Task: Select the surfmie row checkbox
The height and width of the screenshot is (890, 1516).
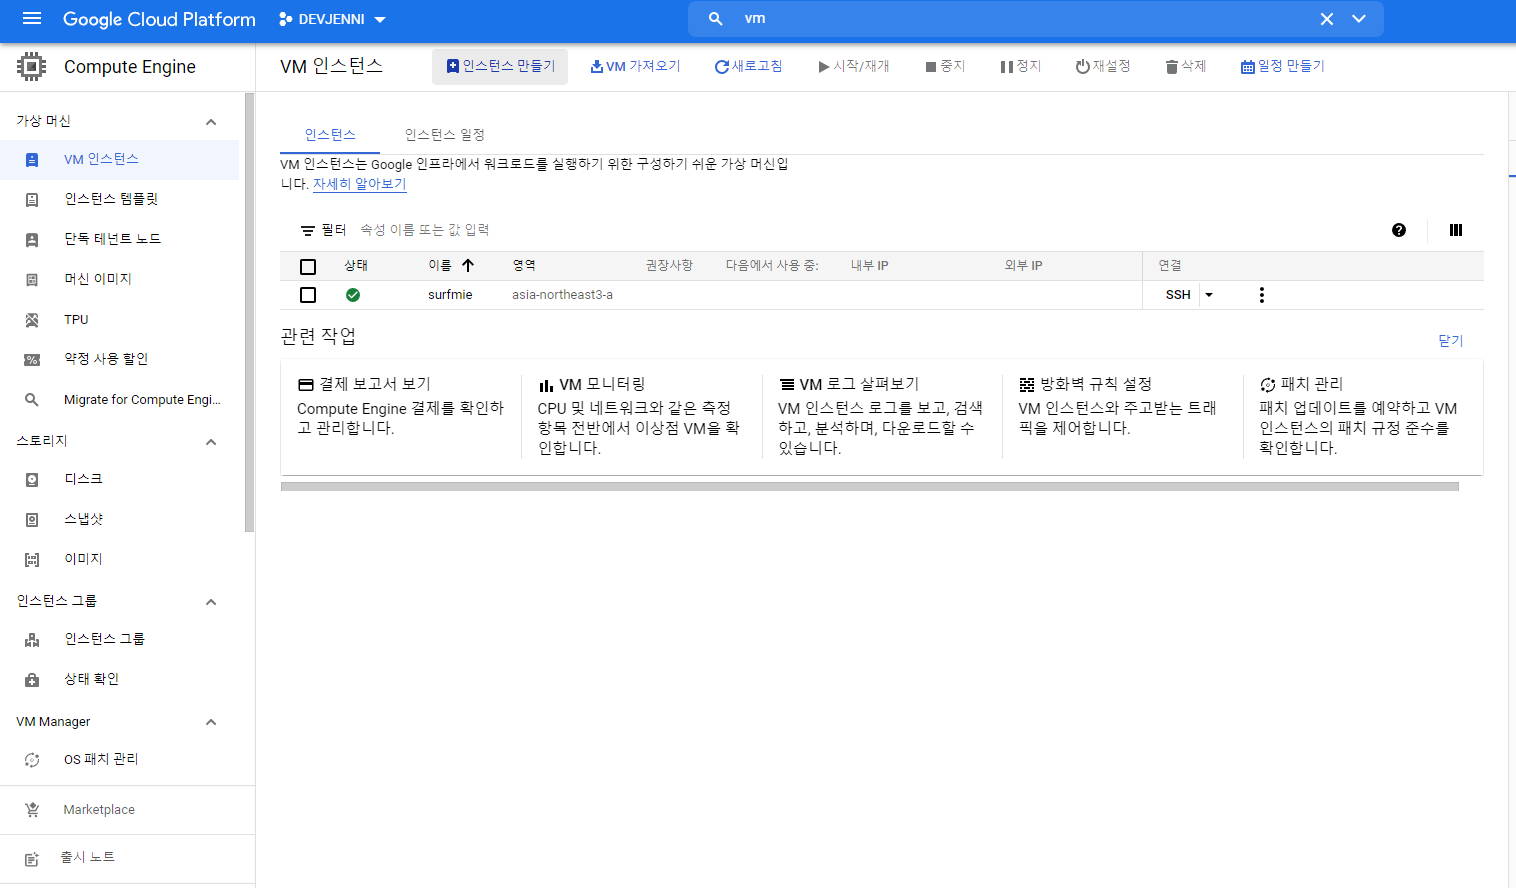Action: [308, 295]
